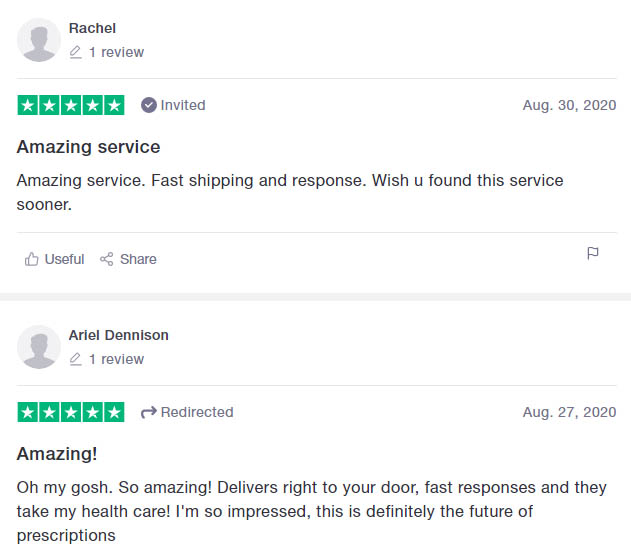631x556 pixels.
Task: Click the Redirected arrow icon
Action: pyautogui.click(x=149, y=412)
